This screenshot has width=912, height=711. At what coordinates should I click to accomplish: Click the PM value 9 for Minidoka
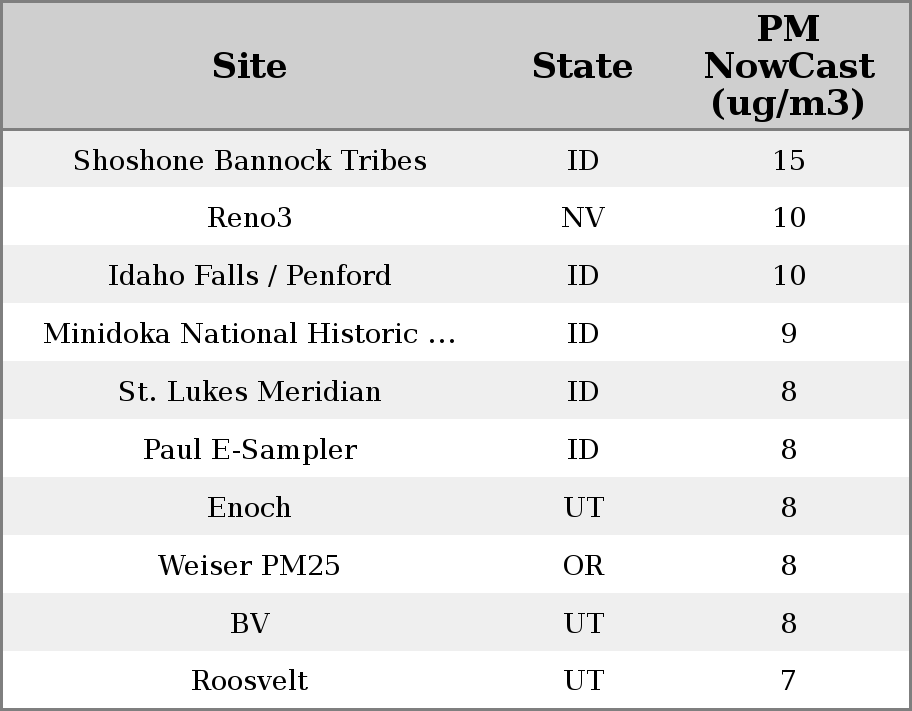pyautogui.click(x=788, y=334)
